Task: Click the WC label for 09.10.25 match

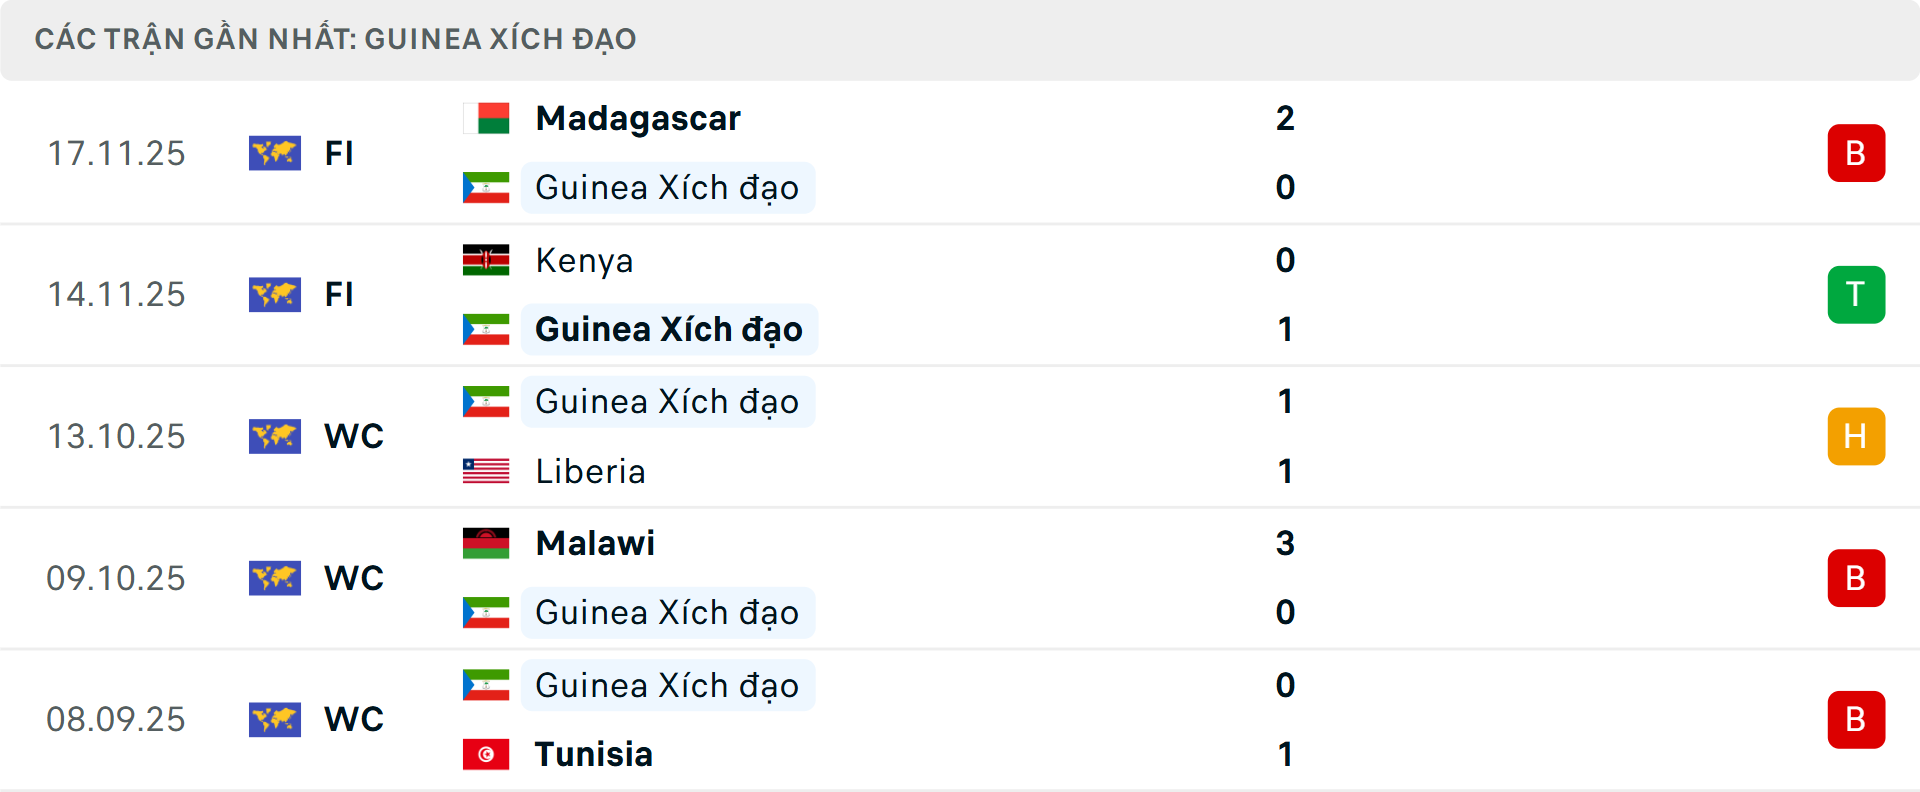Action: click(x=354, y=578)
